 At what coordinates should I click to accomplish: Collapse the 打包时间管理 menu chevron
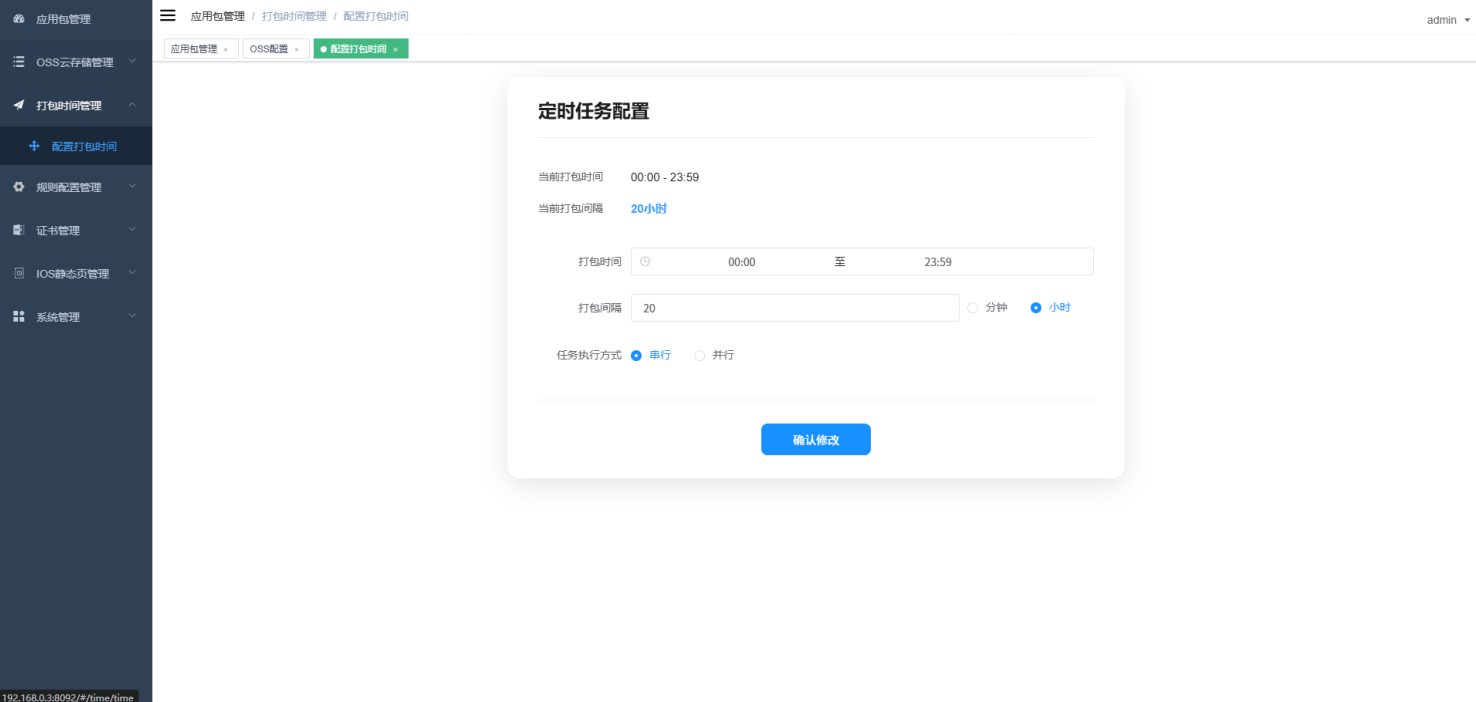tap(132, 105)
